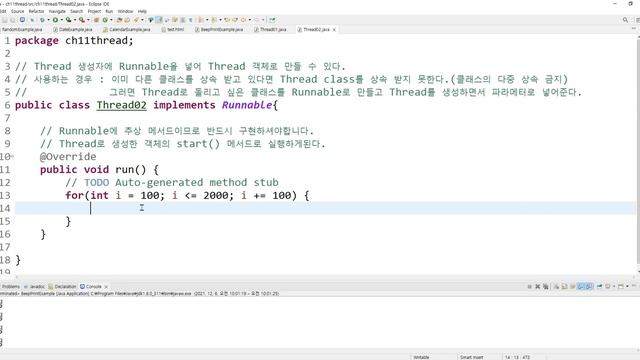The image size is (640, 360).
Task: Open a Terminal from the toolbar
Action: click(22, 20)
